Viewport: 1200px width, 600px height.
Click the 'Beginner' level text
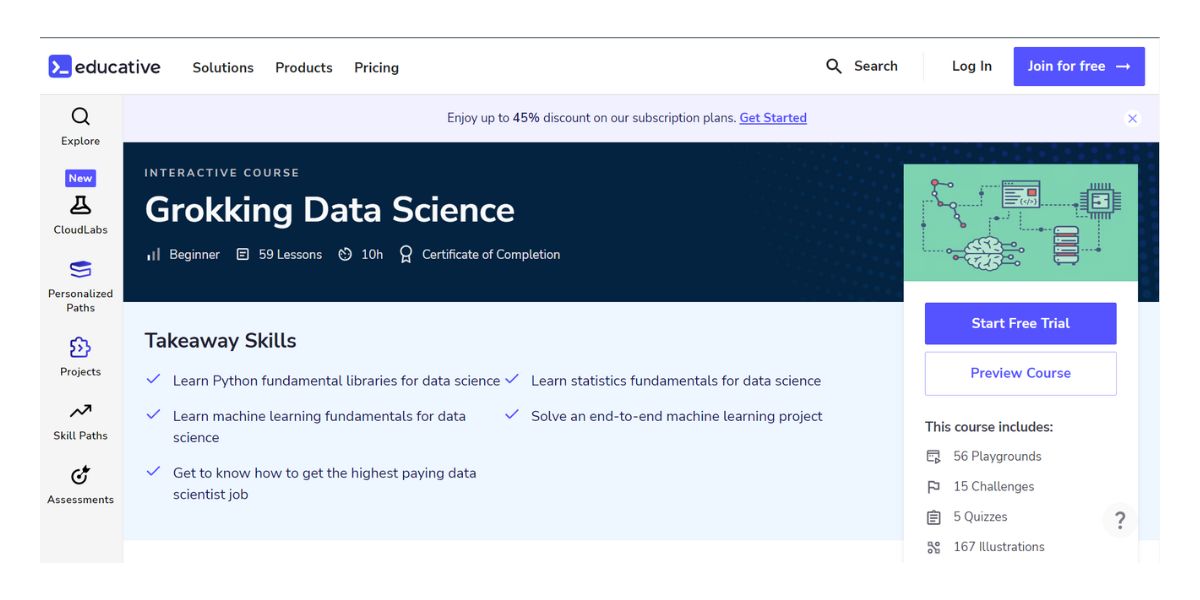click(194, 255)
